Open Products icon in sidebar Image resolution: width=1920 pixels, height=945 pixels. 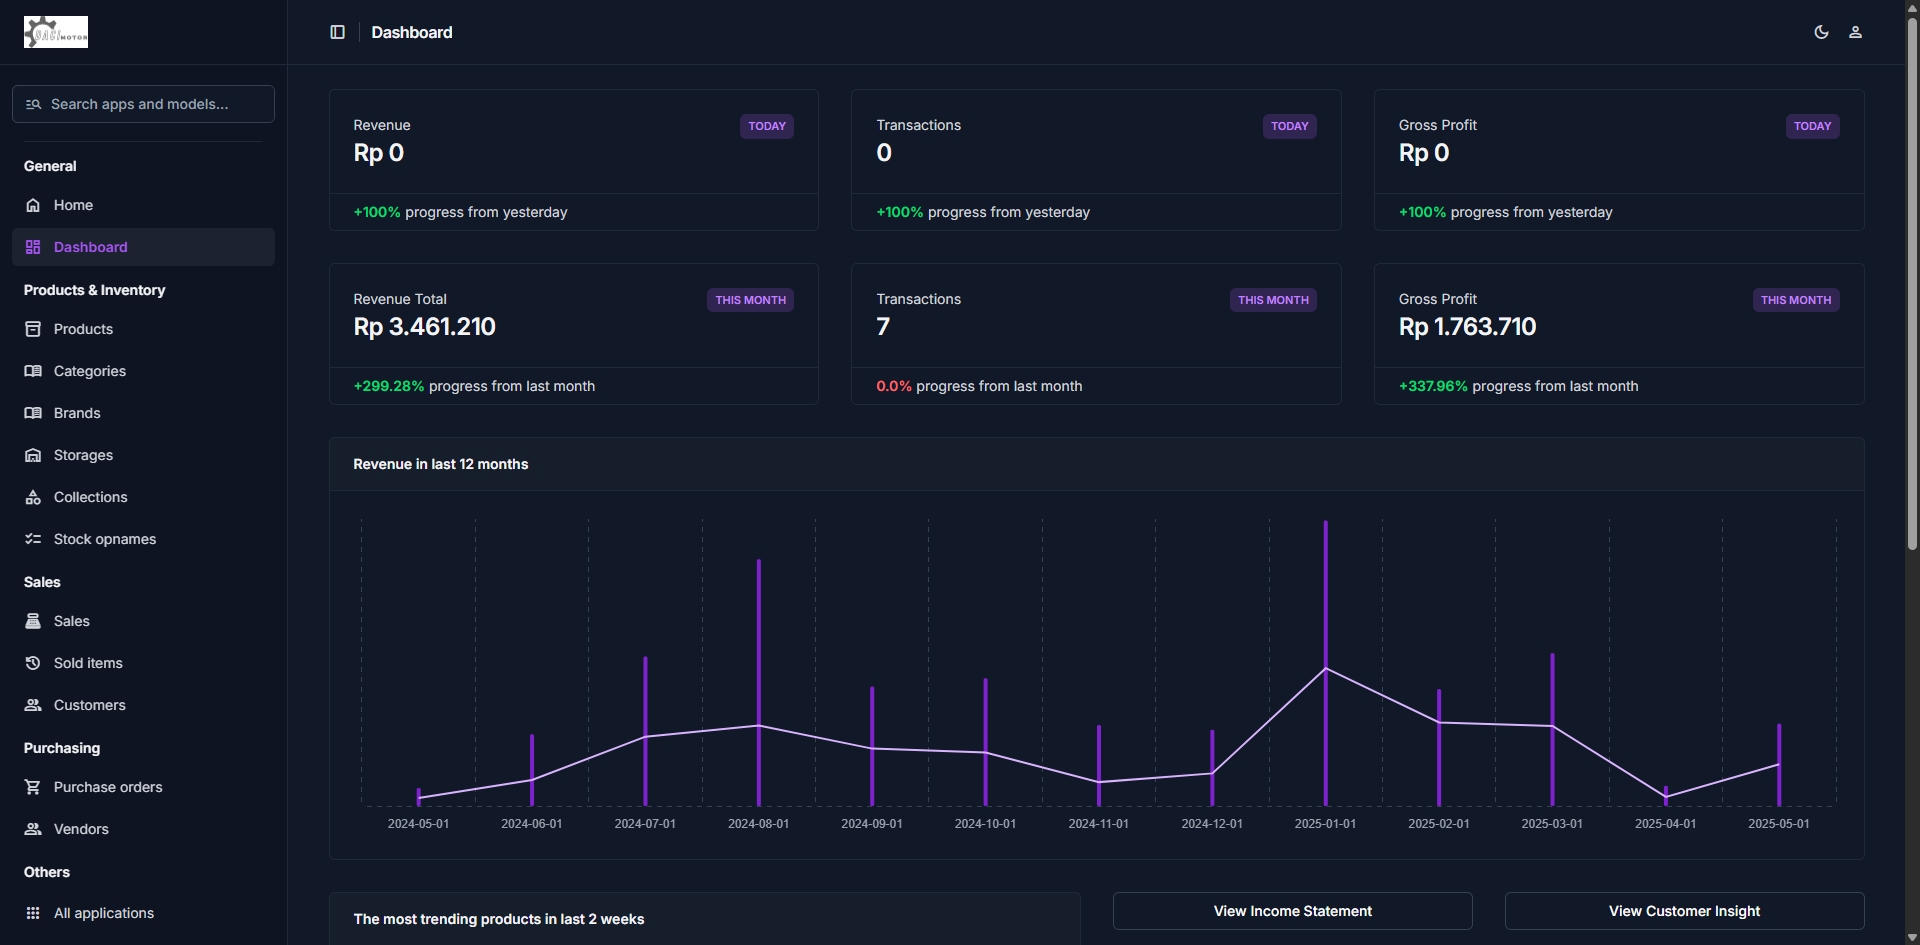coord(33,329)
